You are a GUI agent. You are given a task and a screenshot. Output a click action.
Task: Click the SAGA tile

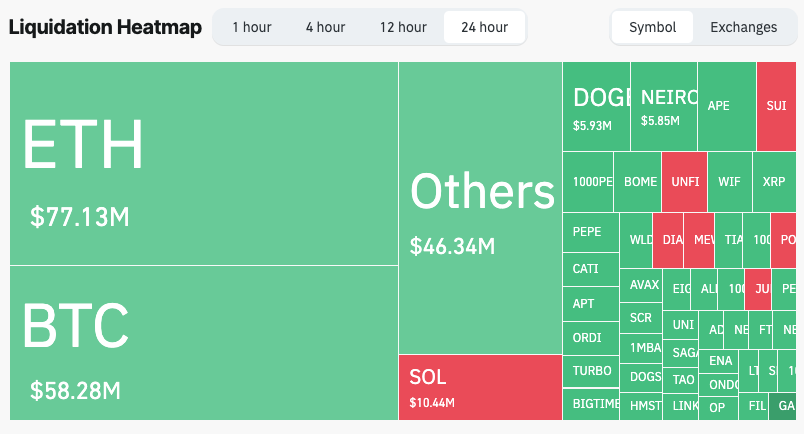pos(680,353)
